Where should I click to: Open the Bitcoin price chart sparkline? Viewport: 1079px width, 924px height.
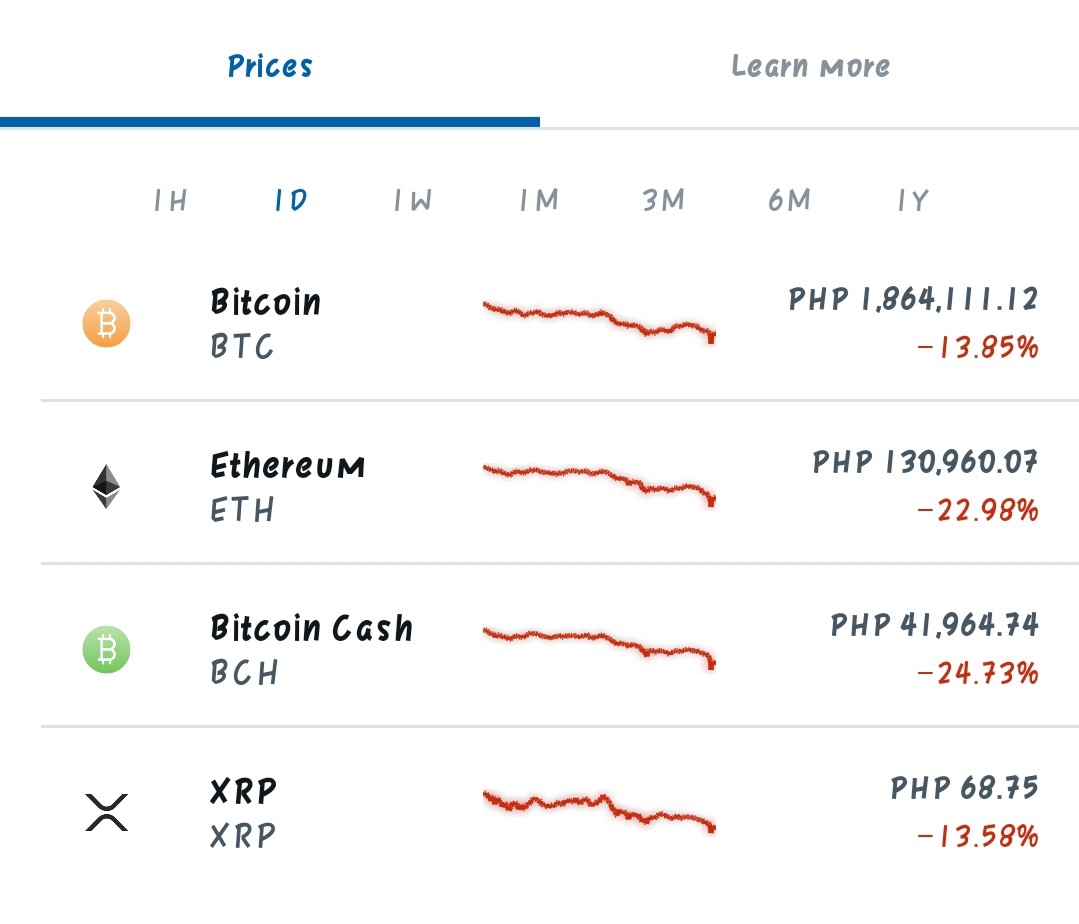(599, 322)
